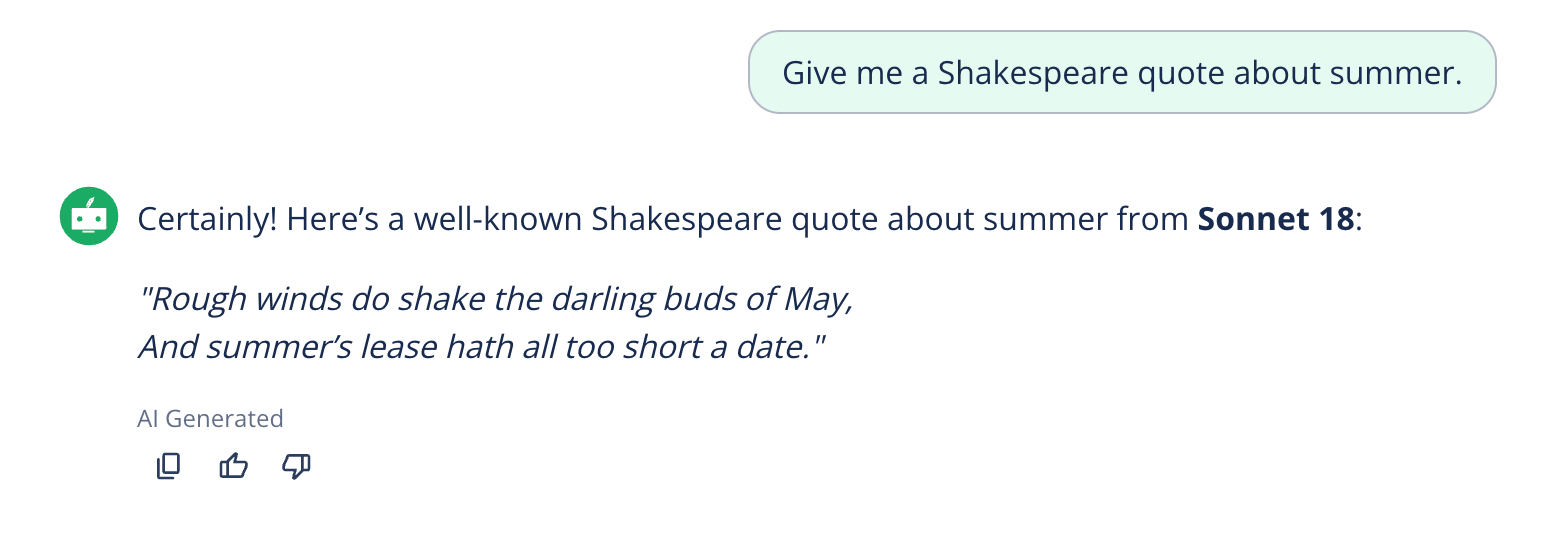The width and height of the screenshot is (1548, 544).
Task: Click the "AI Generated" label
Action: pos(210,419)
